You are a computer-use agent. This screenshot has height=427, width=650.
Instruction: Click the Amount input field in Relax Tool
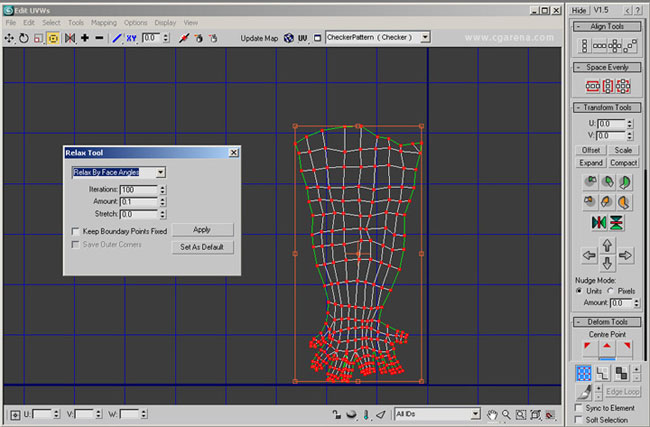point(138,202)
